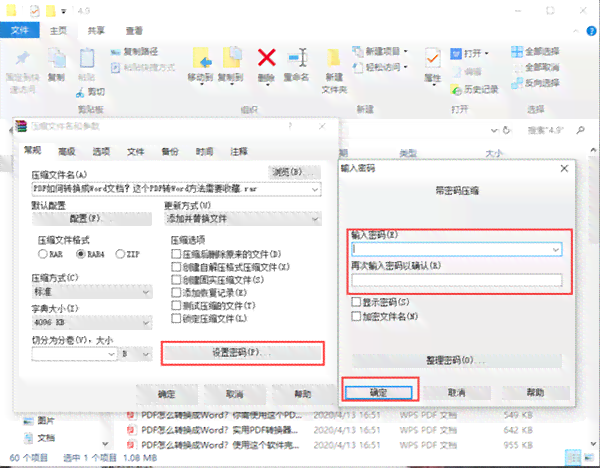Open the split volume size dropdown
The image size is (600, 468).
point(111,354)
